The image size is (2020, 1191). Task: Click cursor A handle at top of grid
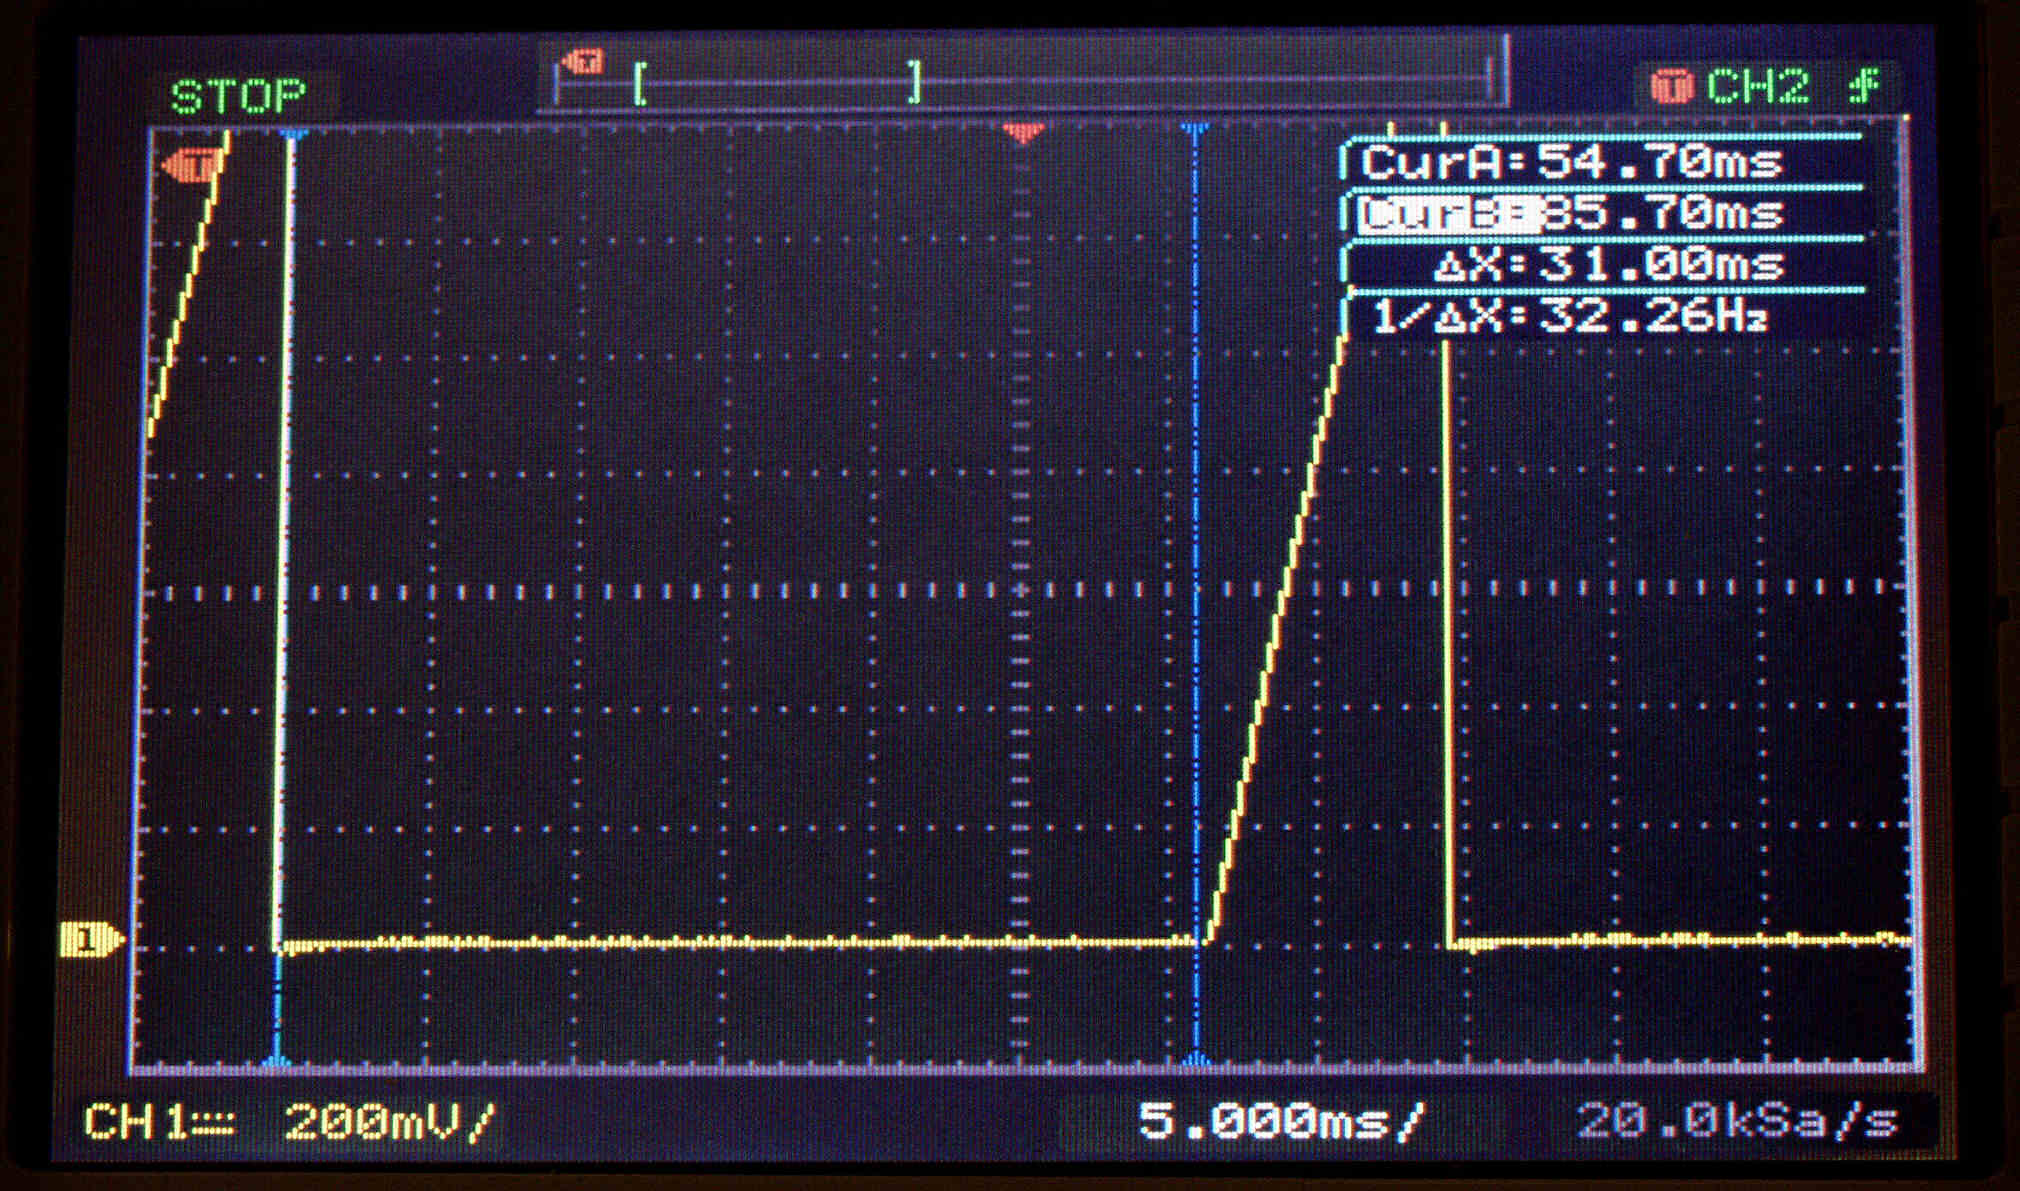[293, 133]
